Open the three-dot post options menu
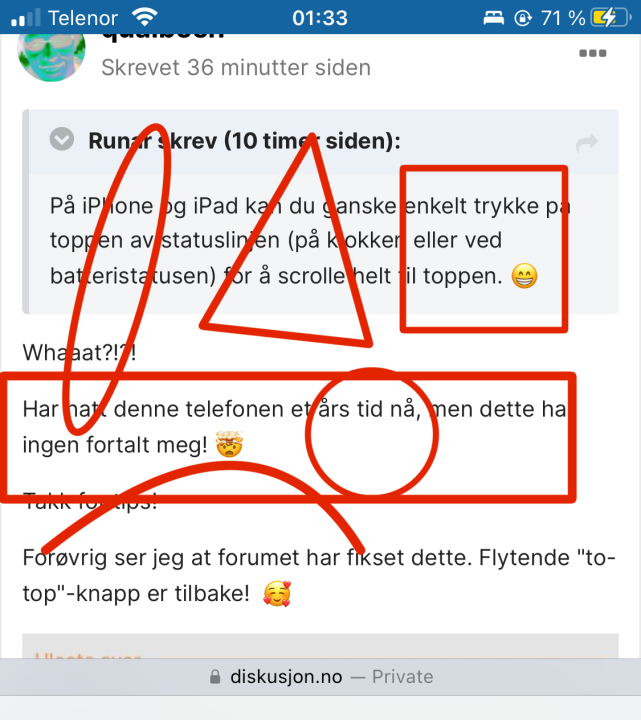The width and height of the screenshot is (641, 720). click(x=592, y=53)
